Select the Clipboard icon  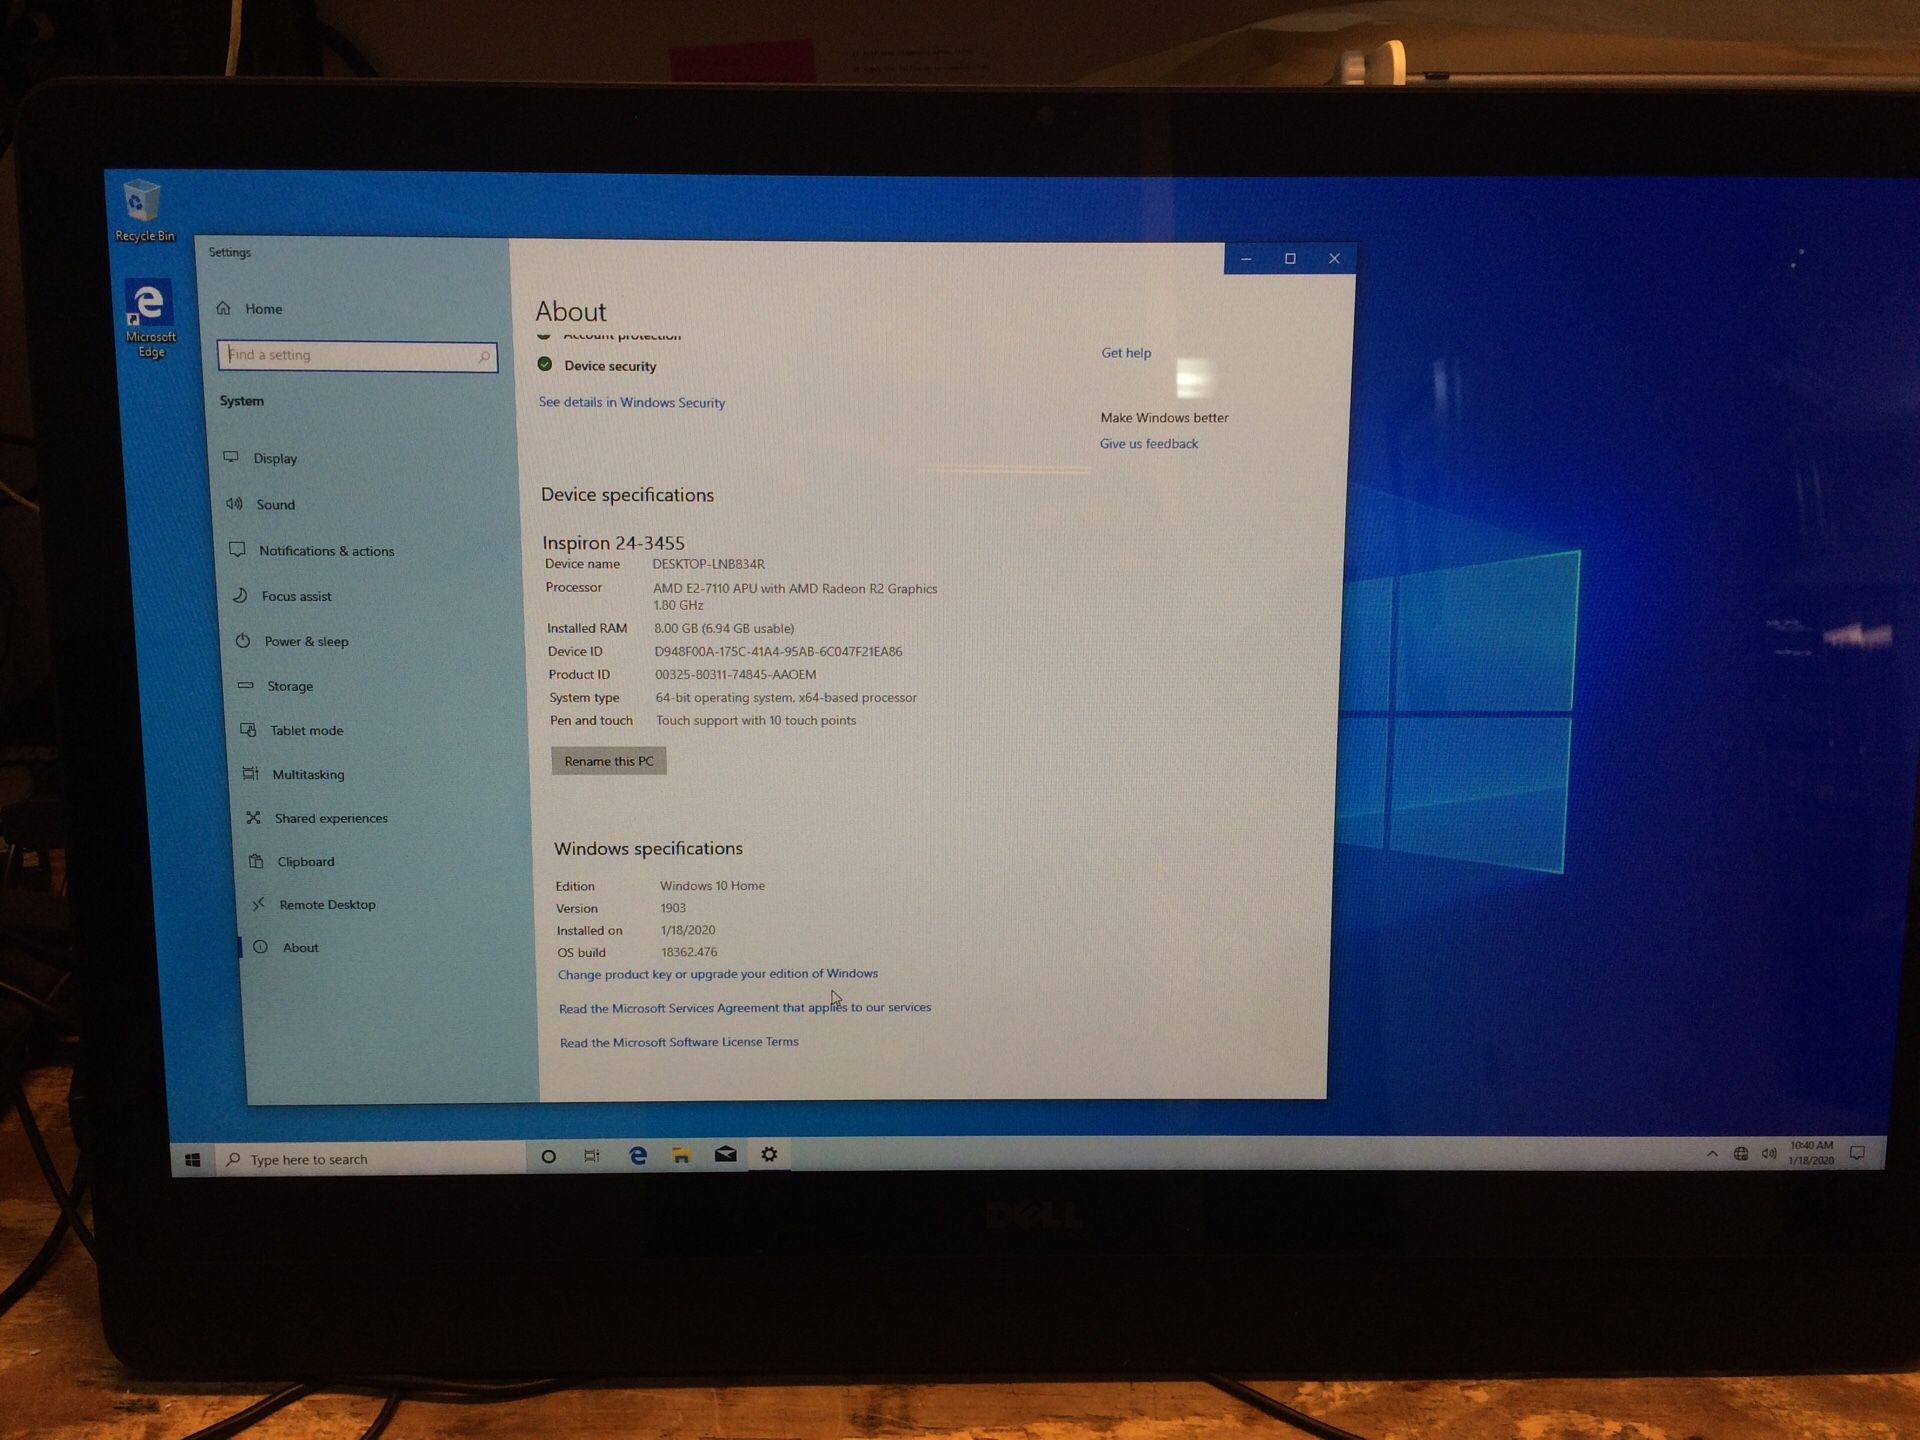point(256,860)
